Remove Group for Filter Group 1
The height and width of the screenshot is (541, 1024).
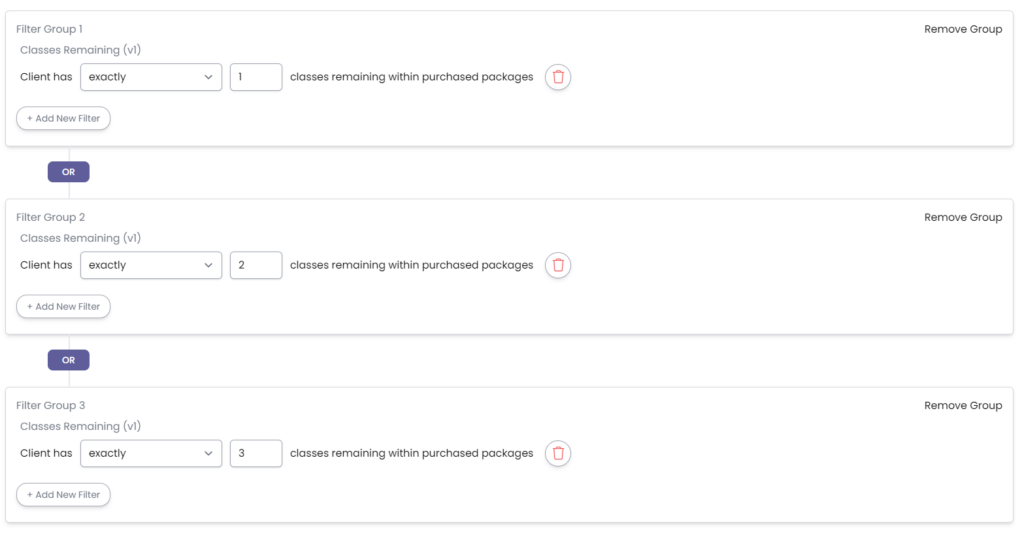962,29
